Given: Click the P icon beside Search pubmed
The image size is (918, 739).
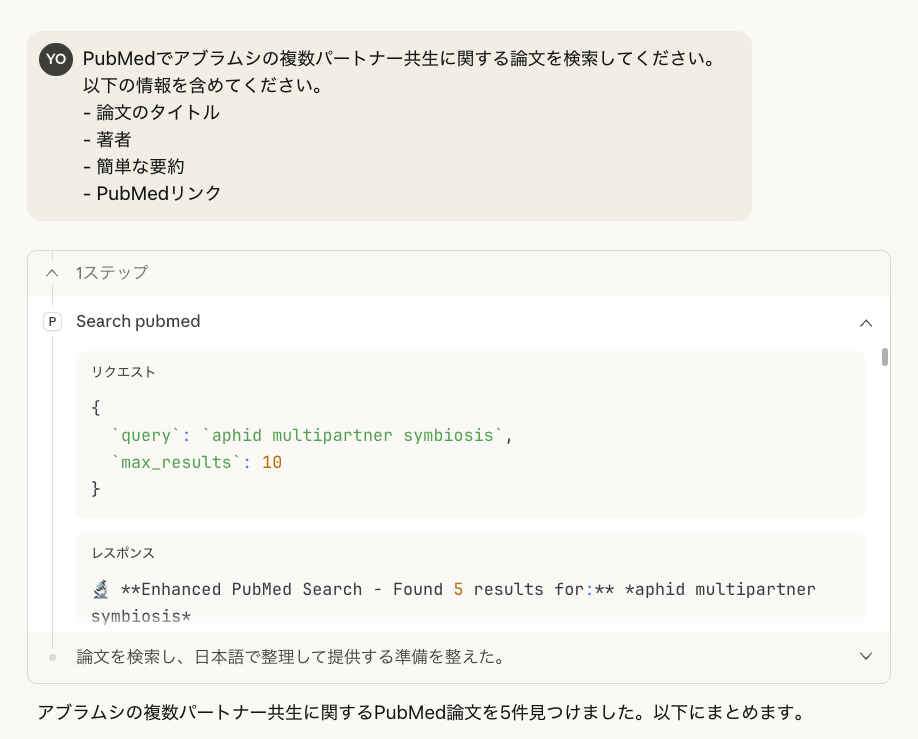Looking at the screenshot, I should 52,322.
